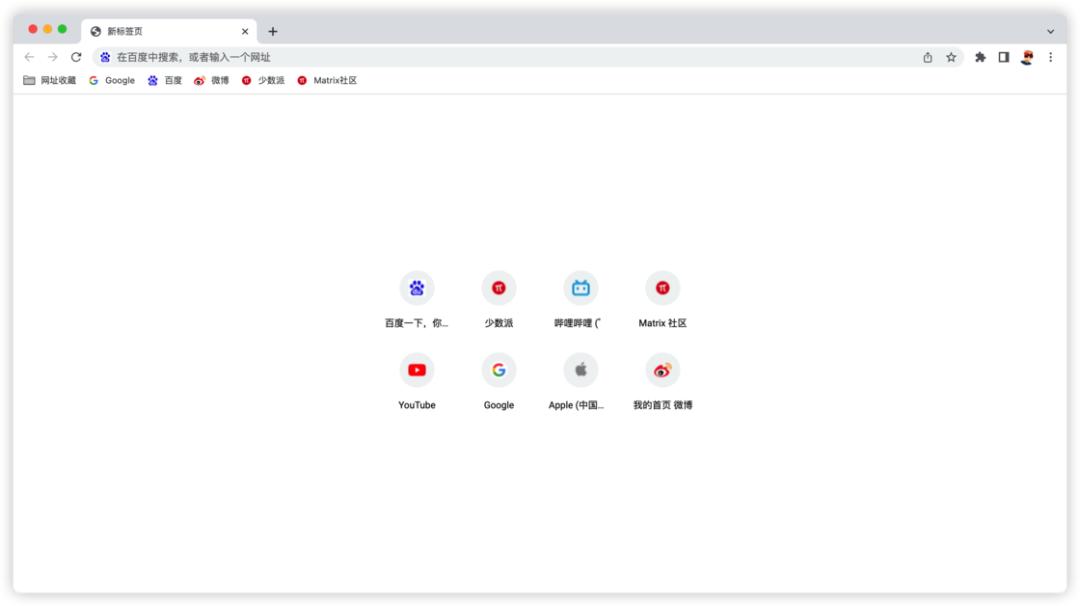Image resolution: width=1080 pixels, height=606 pixels.
Task: Maximize the Chrome window with green button
Action: [x=62, y=29]
